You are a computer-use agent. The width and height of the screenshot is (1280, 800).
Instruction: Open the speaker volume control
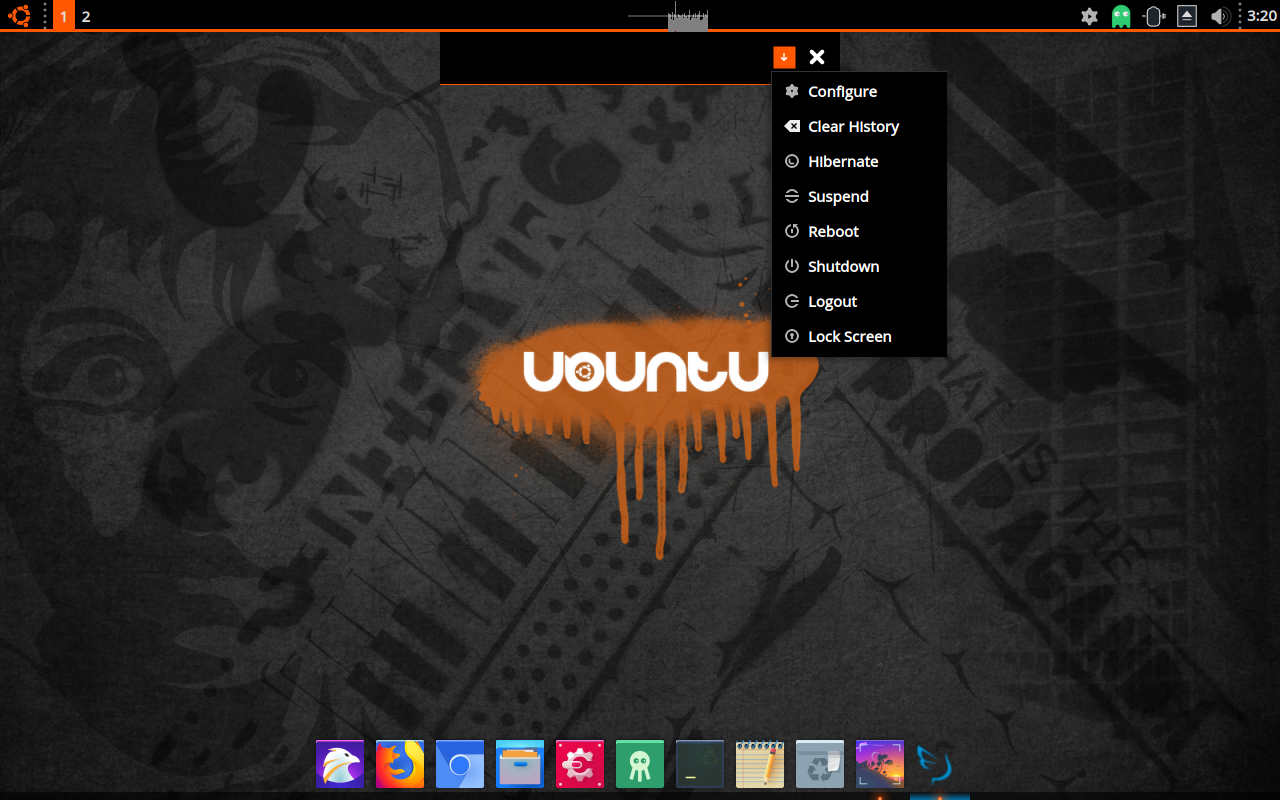click(1220, 16)
